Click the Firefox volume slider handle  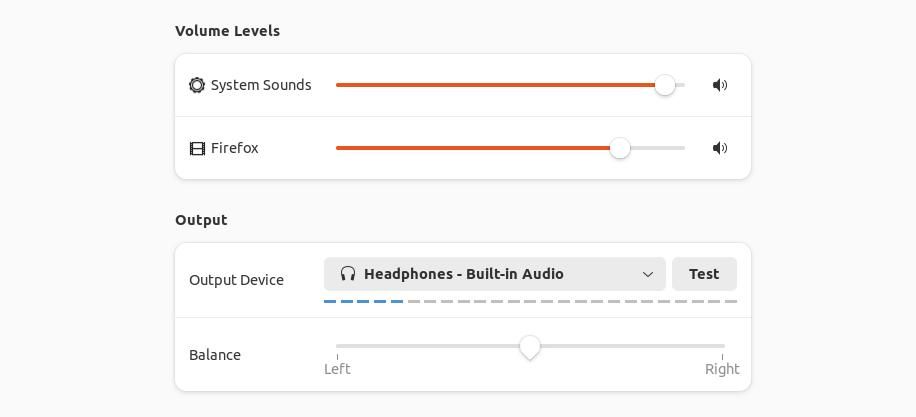[x=620, y=148]
